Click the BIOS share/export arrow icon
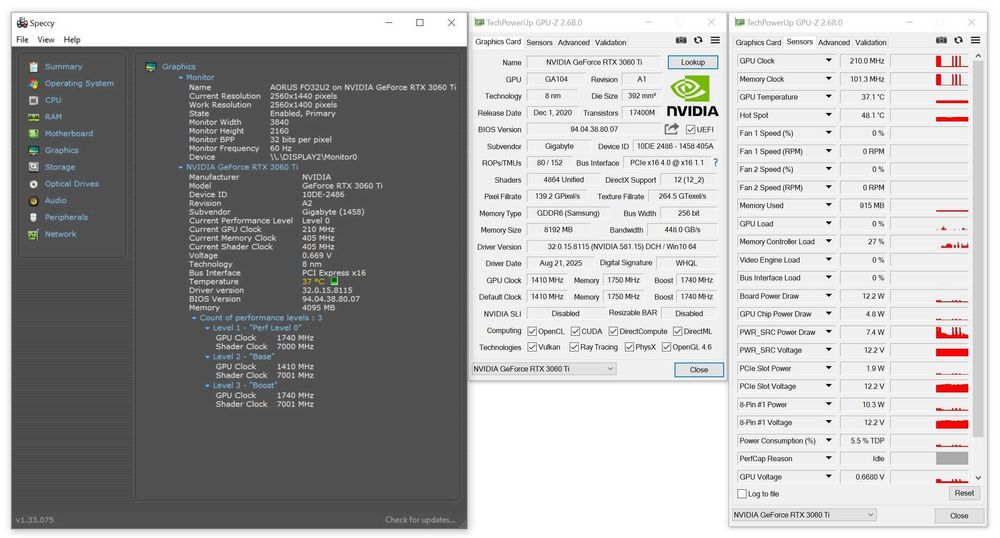Image resolution: width=1000 pixels, height=538 pixels. pyautogui.click(x=671, y=129)
